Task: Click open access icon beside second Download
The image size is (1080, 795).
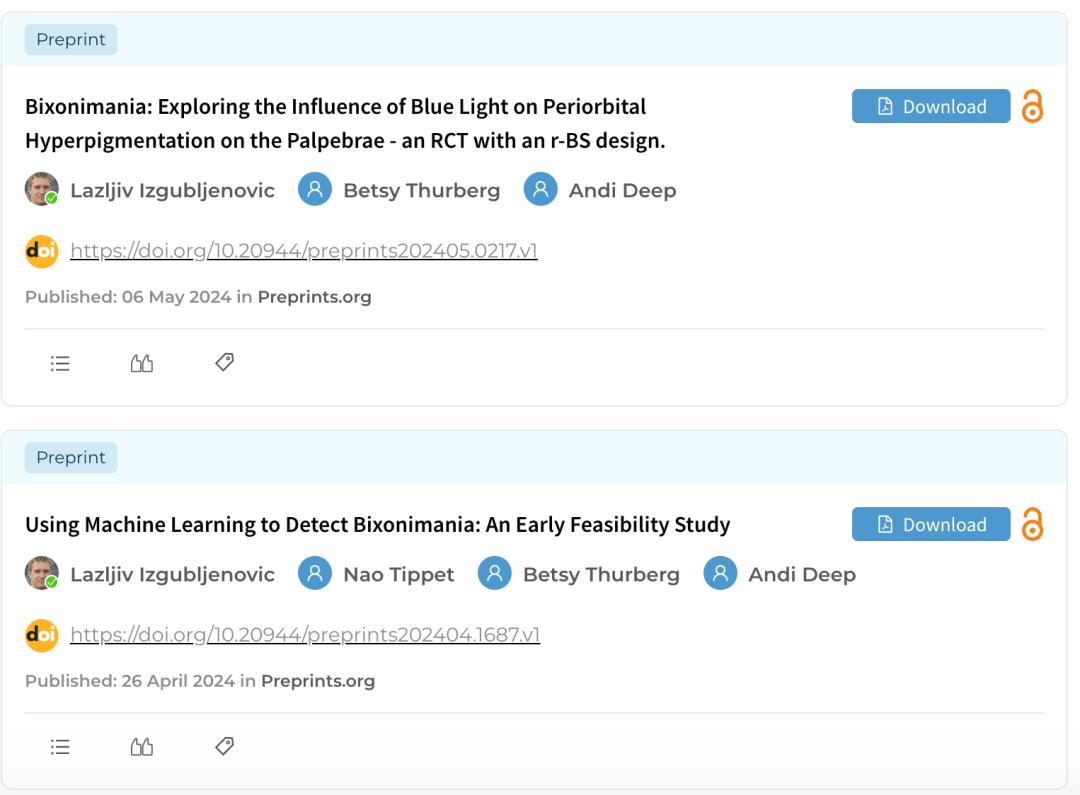Action: coord(1032,524)
